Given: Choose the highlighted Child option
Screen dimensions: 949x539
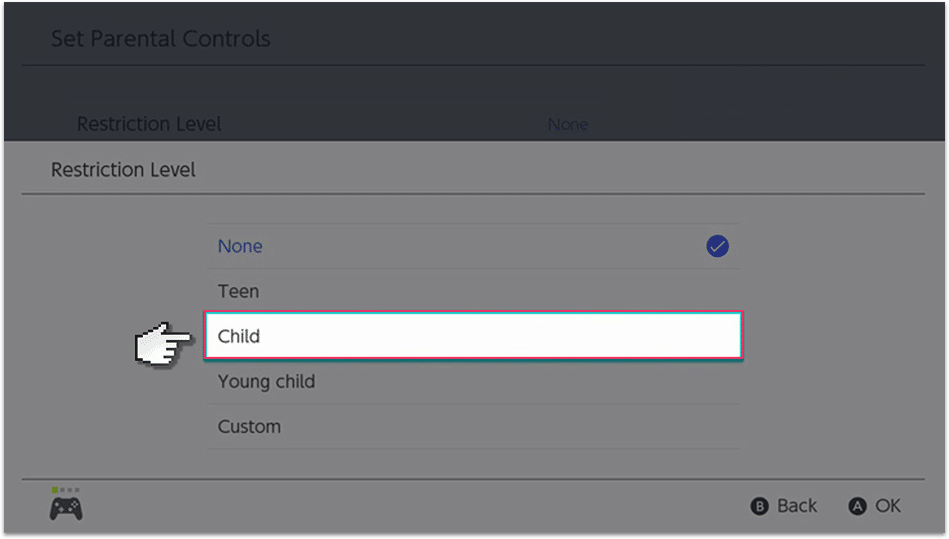Looking at the screenshot, I should [472, 336].
